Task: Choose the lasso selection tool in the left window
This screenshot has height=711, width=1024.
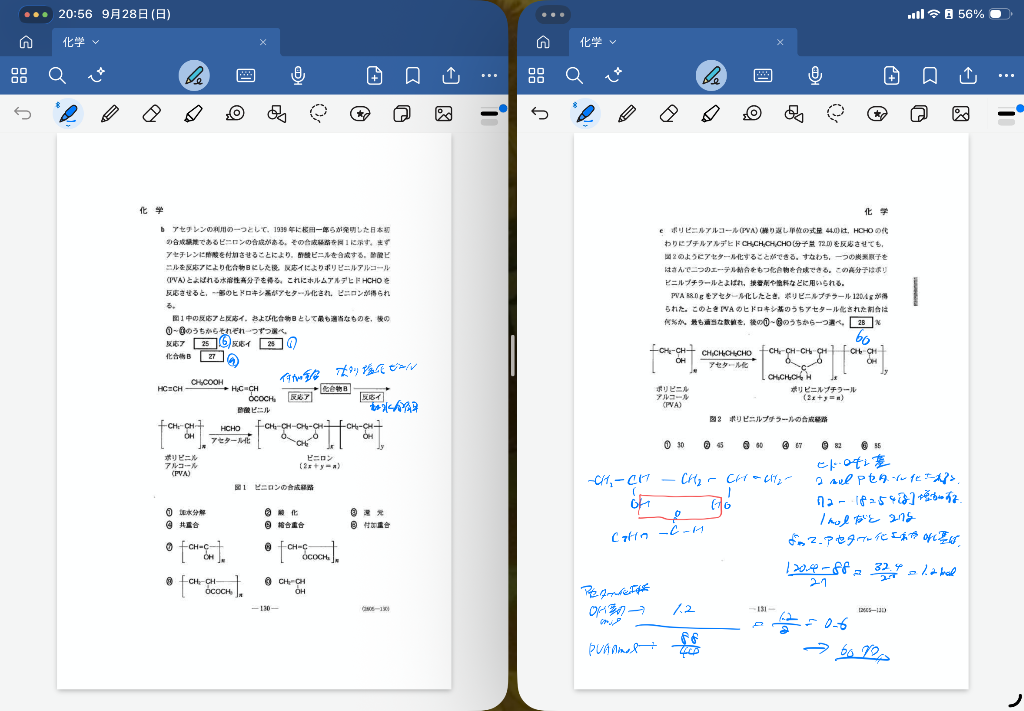Action: pyautogui.click(x=318, y=114)
